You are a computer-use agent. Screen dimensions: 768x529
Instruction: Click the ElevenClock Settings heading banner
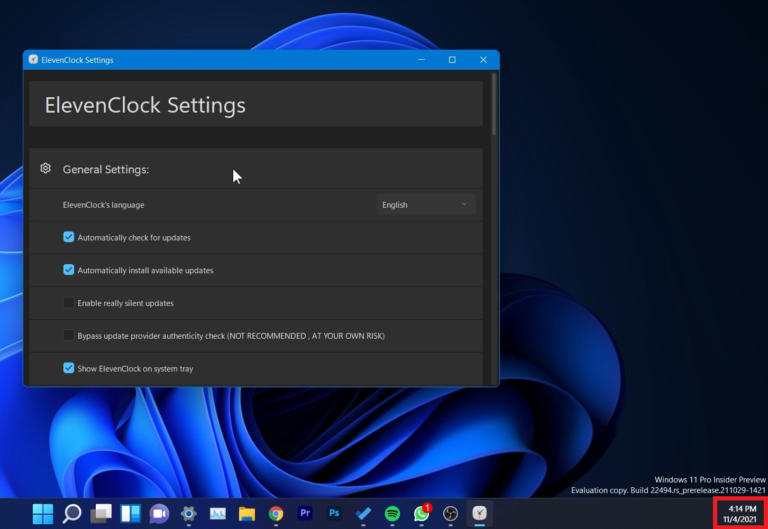click(256, 104)
